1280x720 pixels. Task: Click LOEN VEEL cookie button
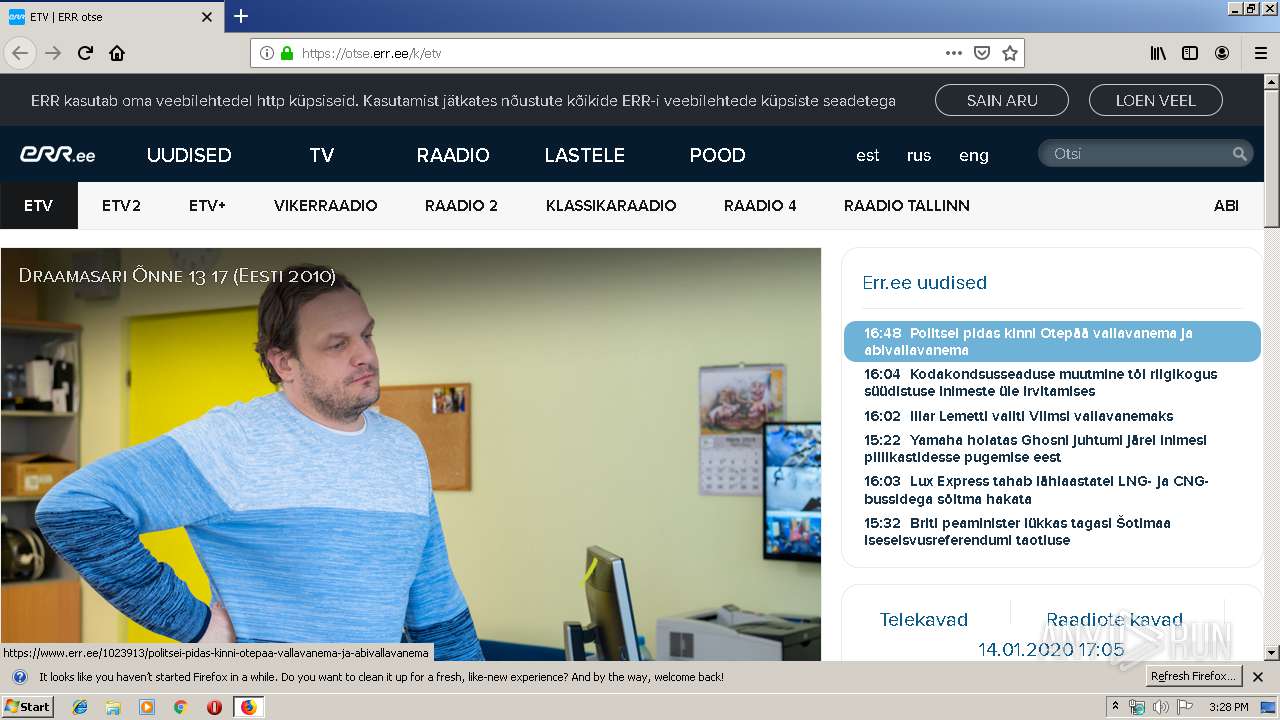[1155, 100]
